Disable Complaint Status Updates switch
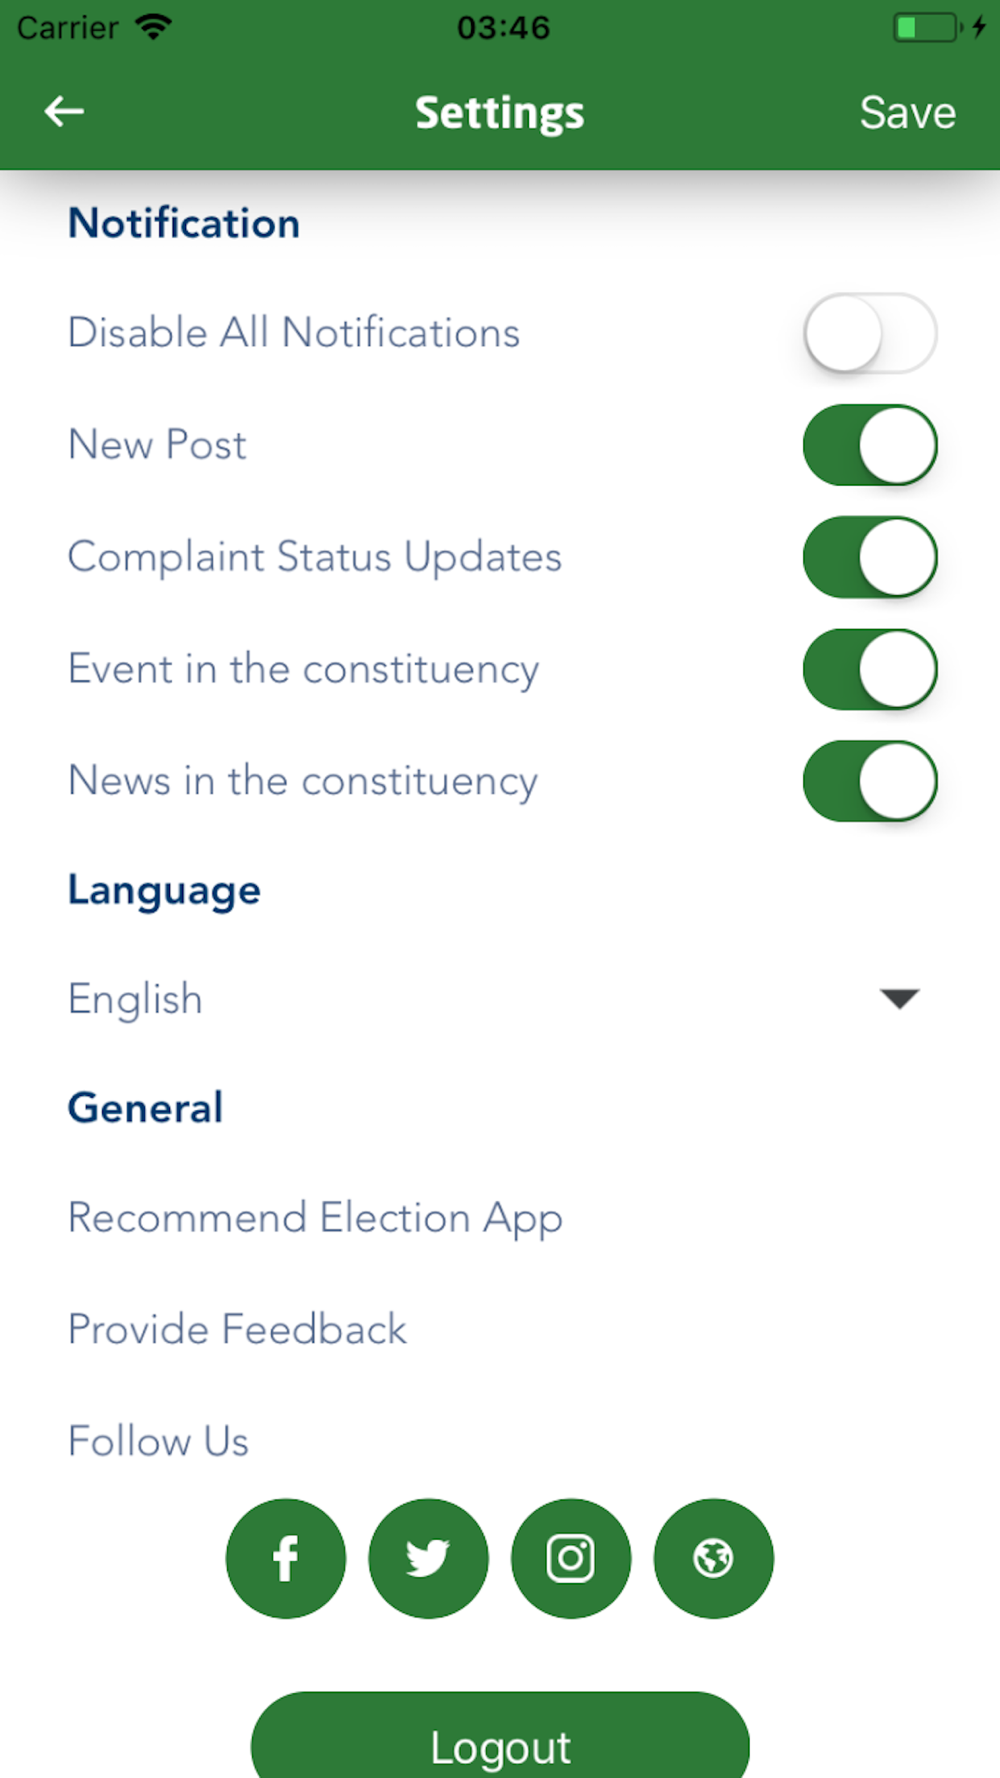Viewport: 1000px width, 1778px height. pyautogui.click(x=869, y=557)
